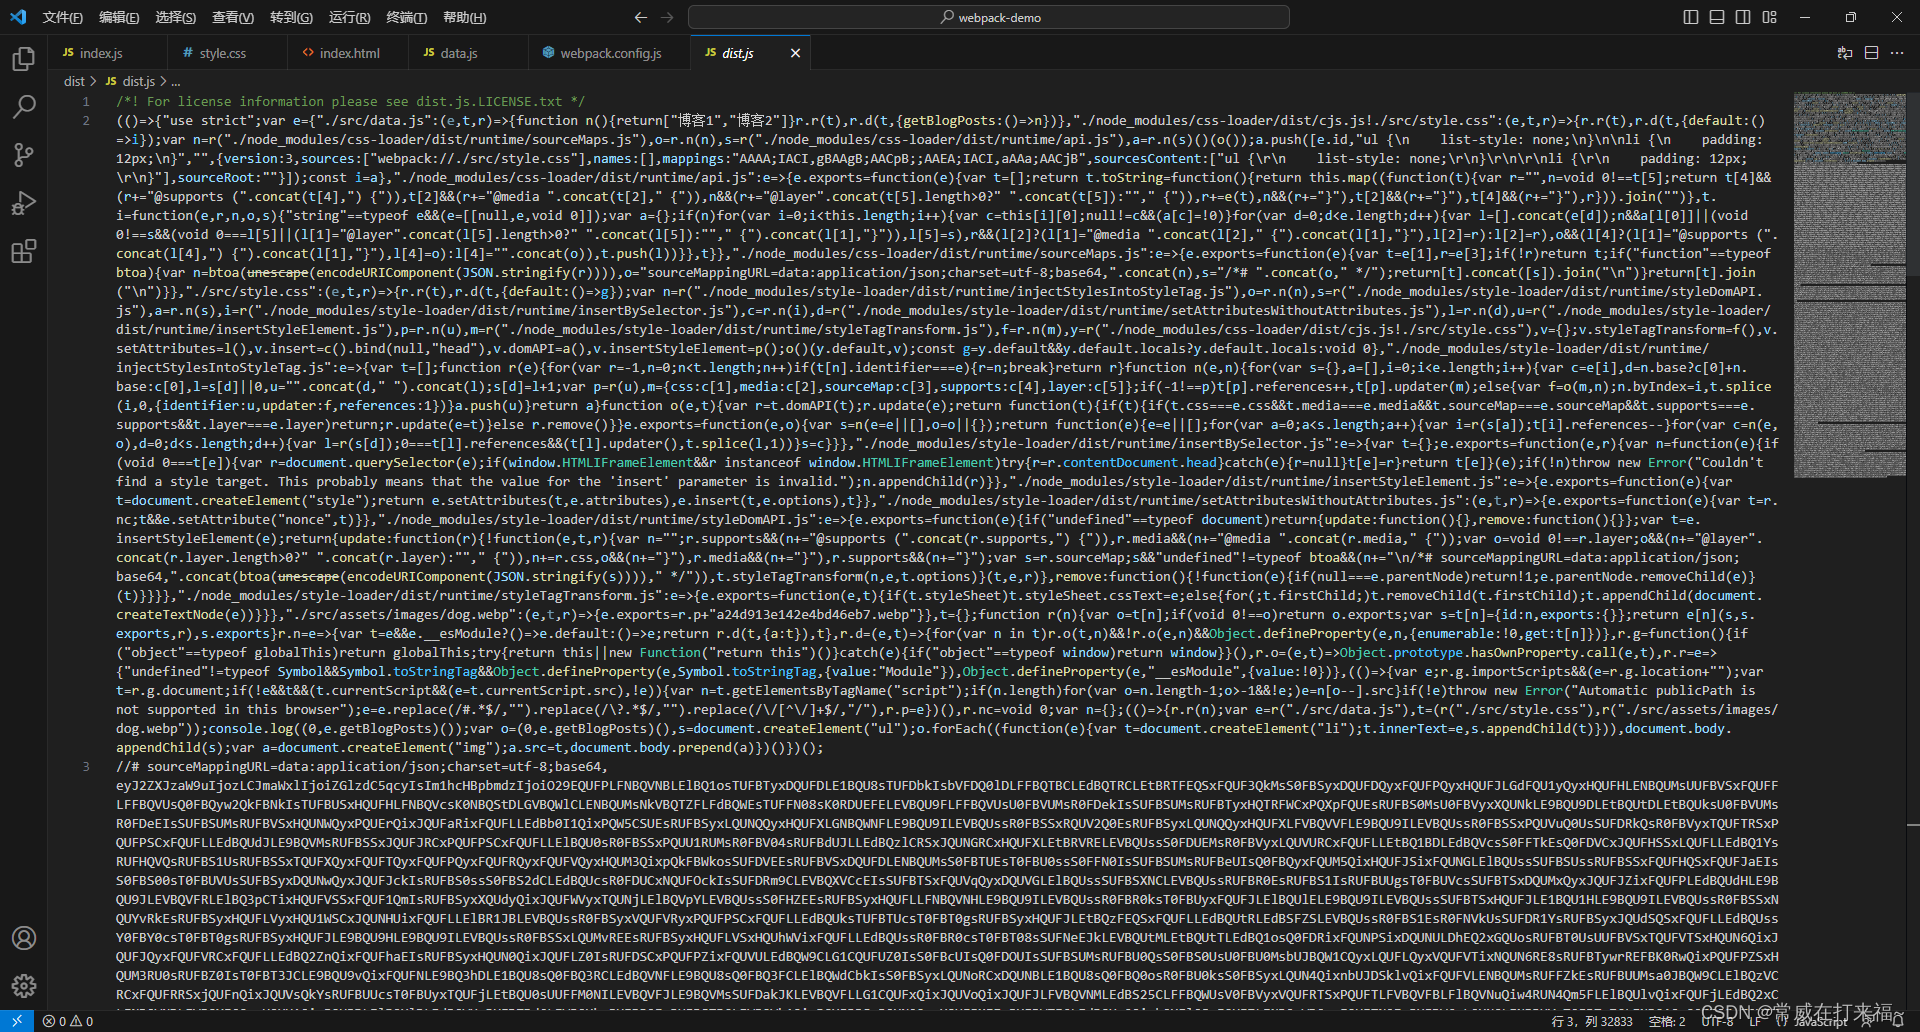Viewport: 1920px width, 1032px height.
Task: Open the Extensions view
Action: pos(24,251)
